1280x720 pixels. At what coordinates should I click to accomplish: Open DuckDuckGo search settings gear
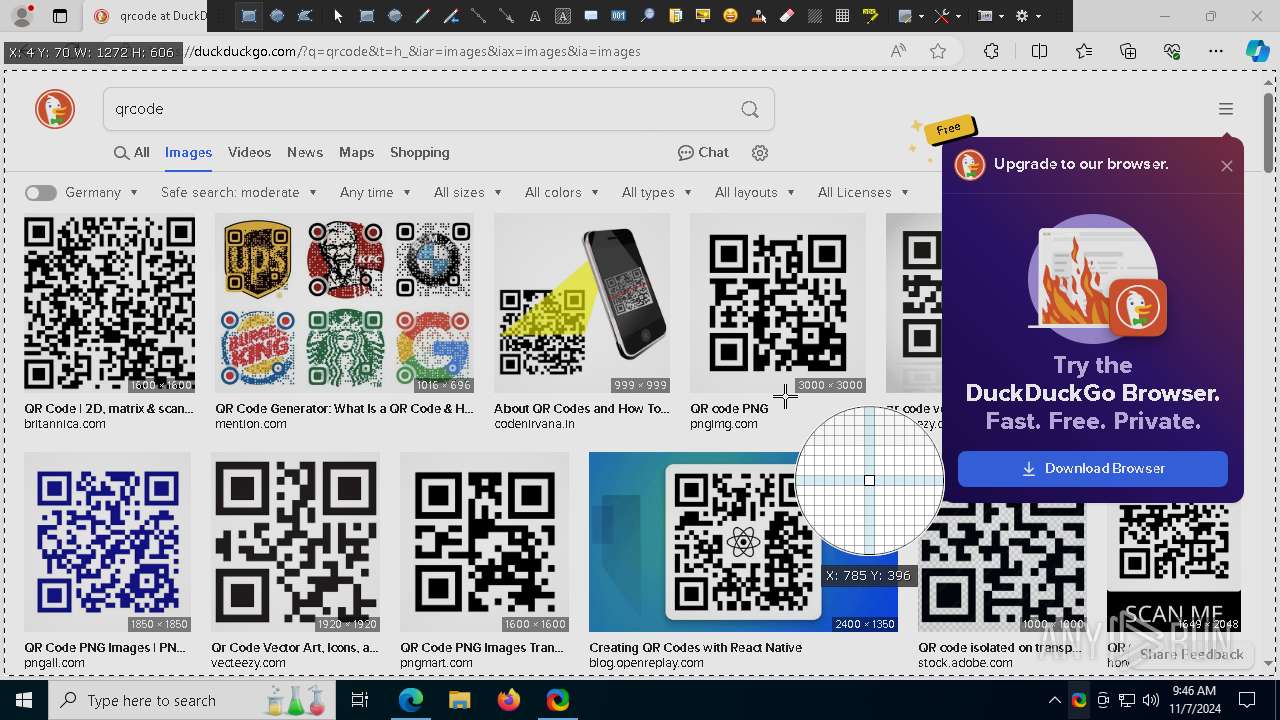click(760, 153)
